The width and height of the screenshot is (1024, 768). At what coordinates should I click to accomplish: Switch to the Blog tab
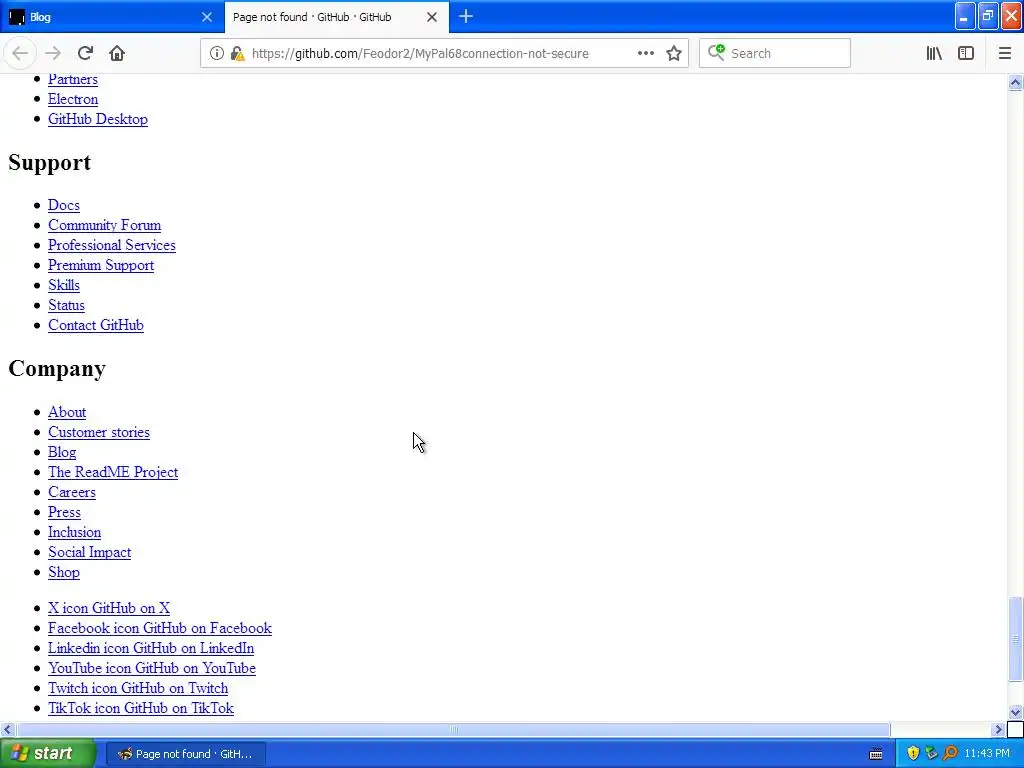(112, 17)
